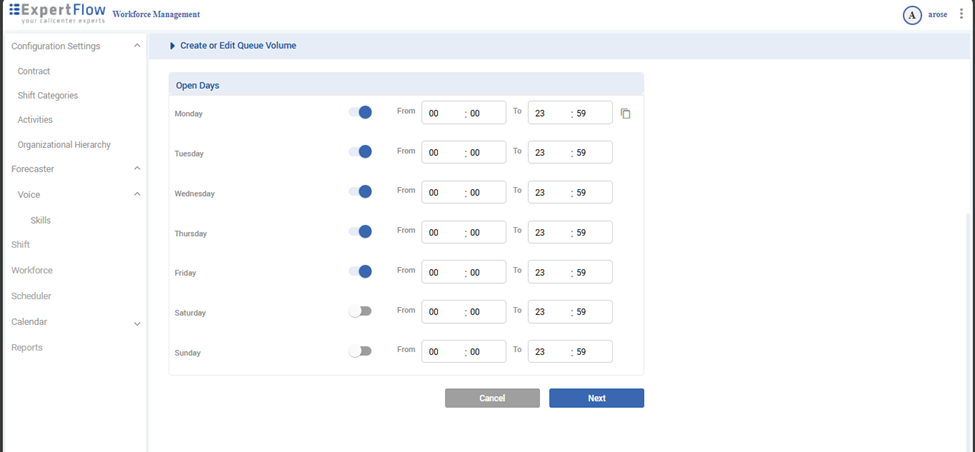Click the ExpertFlow logo
The image size is (975, 452).
[x=58, y=14]
